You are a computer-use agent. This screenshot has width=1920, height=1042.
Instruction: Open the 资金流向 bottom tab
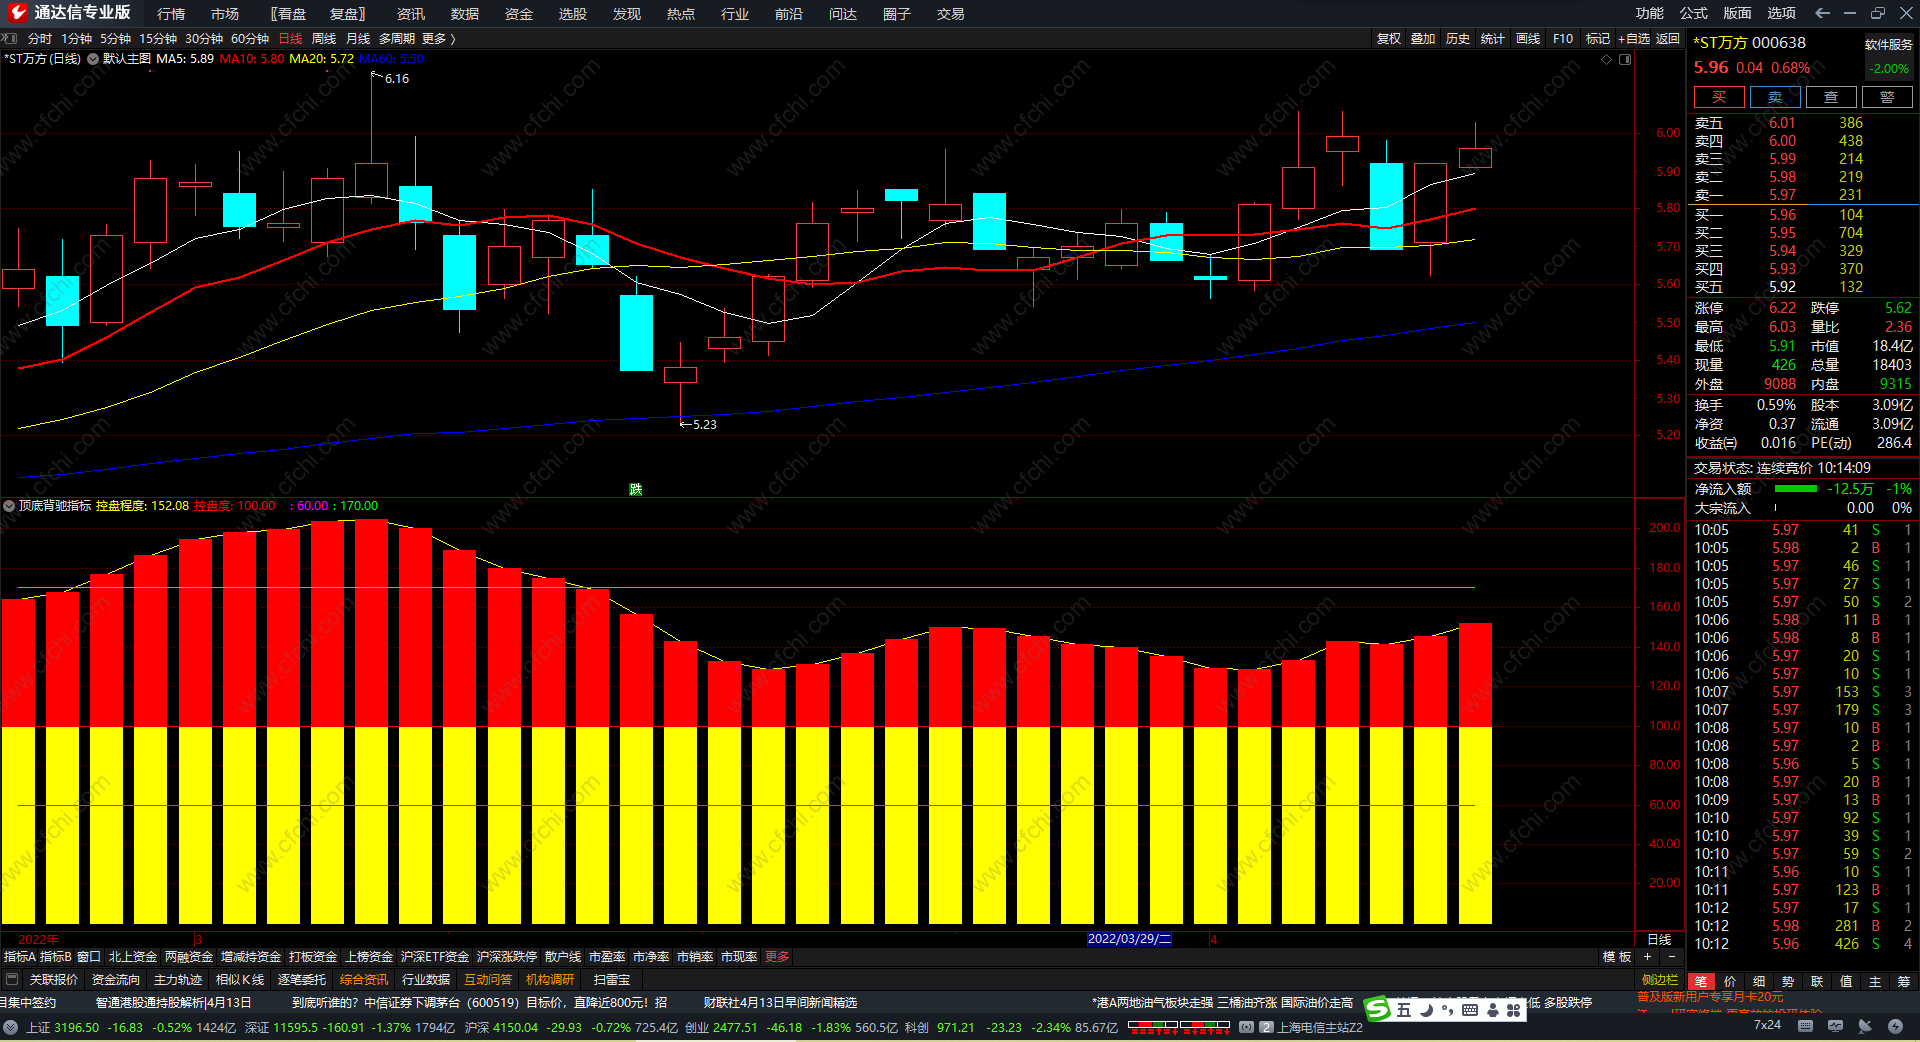(x=116, y=980)
